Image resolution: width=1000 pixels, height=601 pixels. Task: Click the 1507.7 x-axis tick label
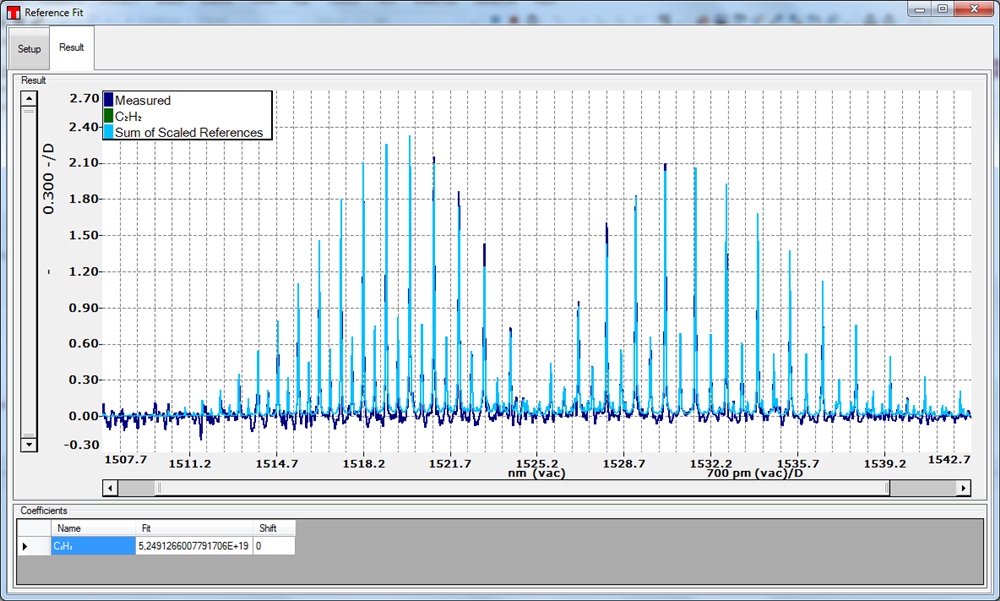click(x=126, y=459)
